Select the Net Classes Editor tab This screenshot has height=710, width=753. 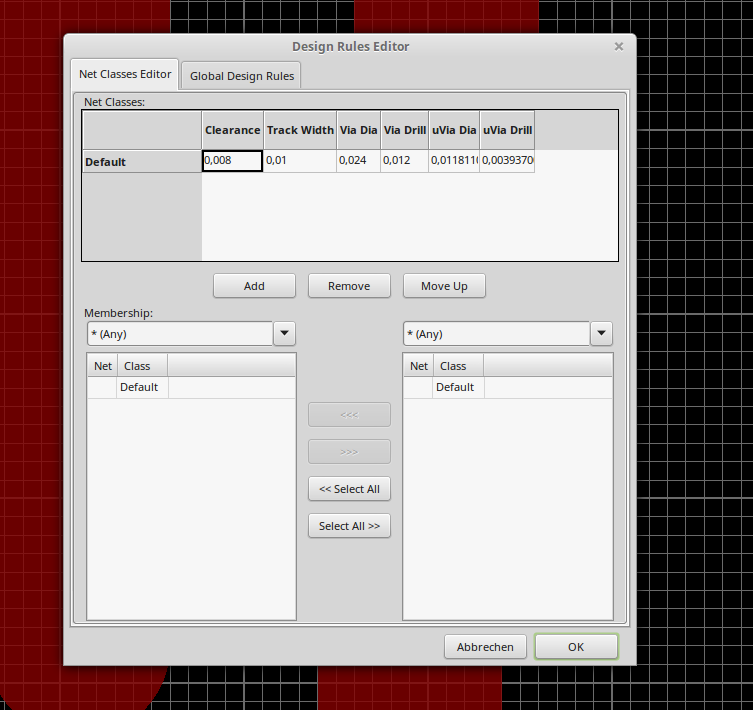pos(125,74)
